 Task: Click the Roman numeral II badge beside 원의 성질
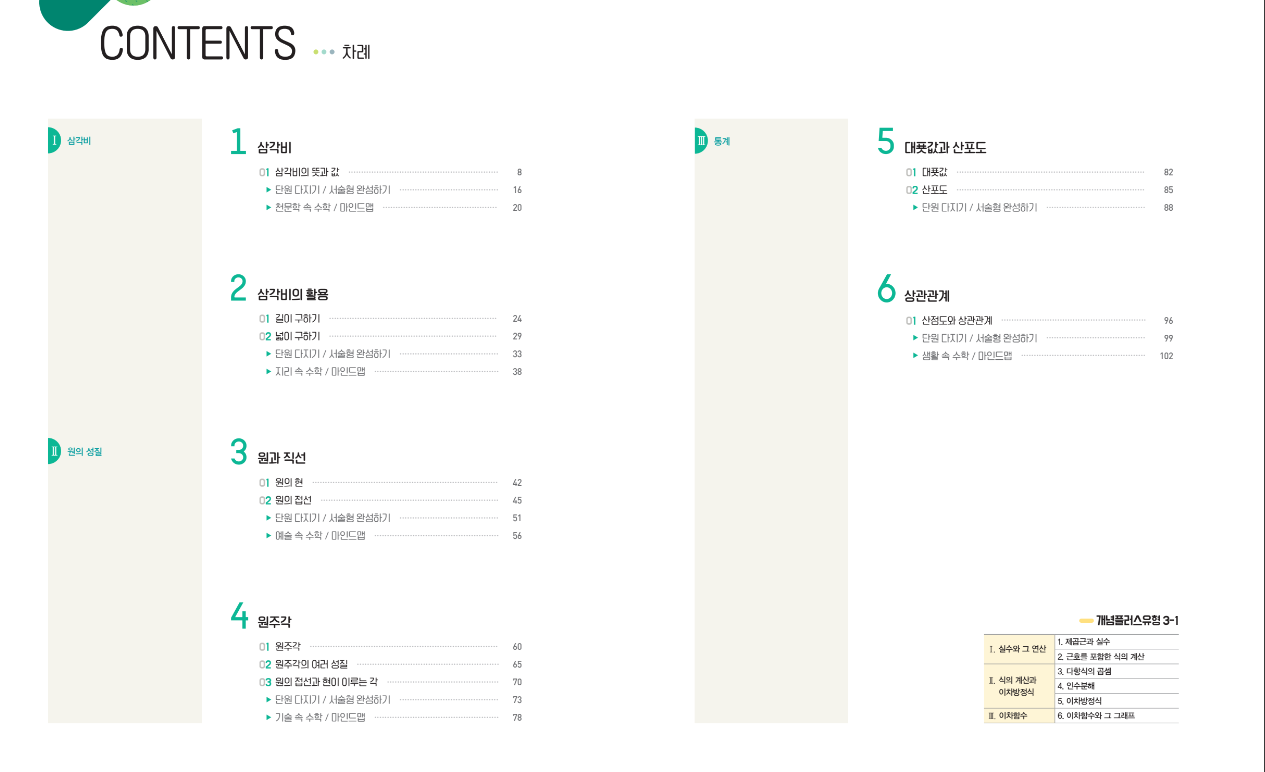[x=53, y=452]
